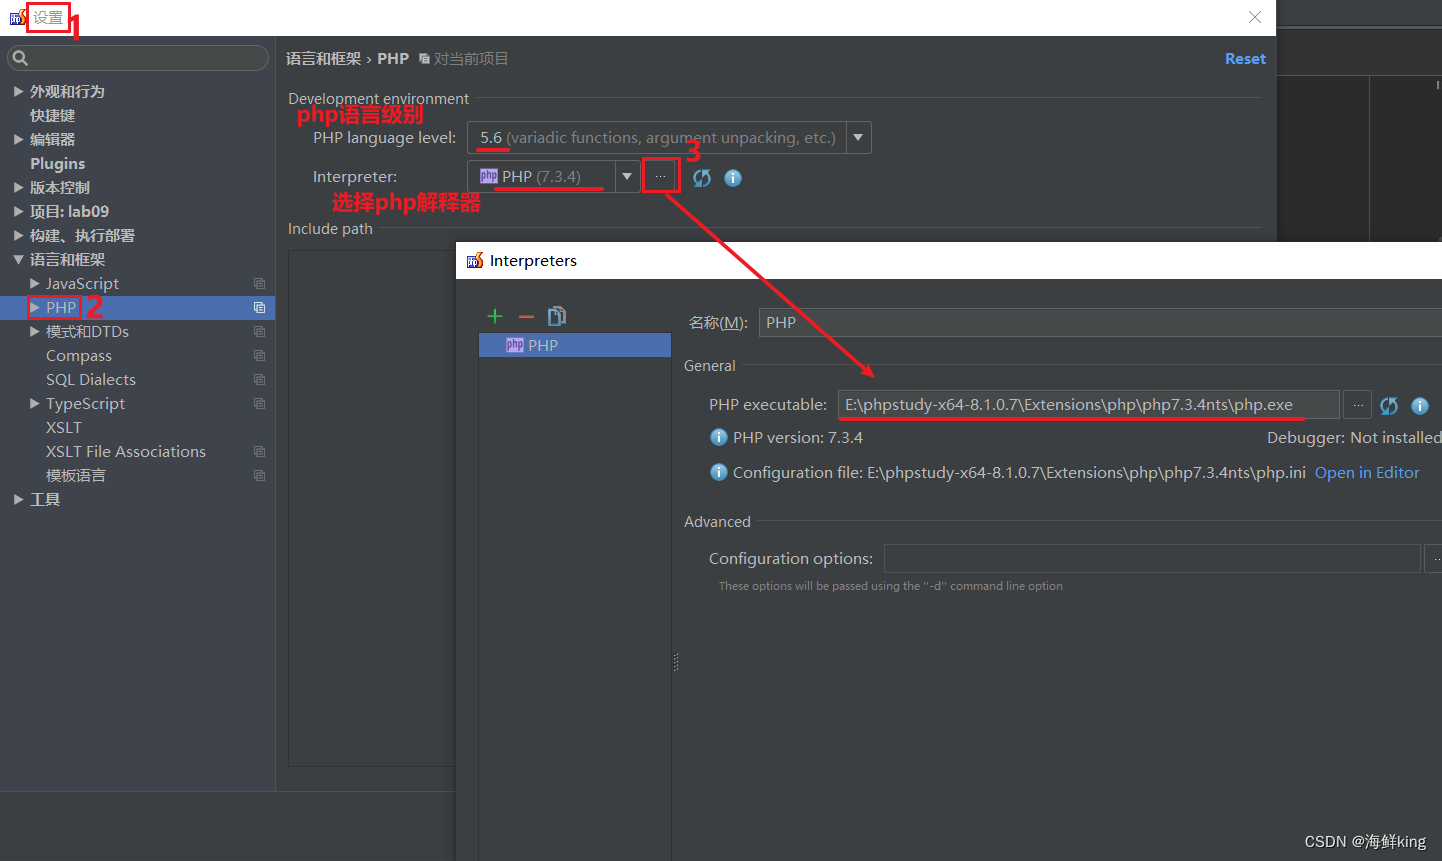Collapse the 语言和框架 settings group
The width and height of the screenshot is (1442, 861).
[18, 259]
